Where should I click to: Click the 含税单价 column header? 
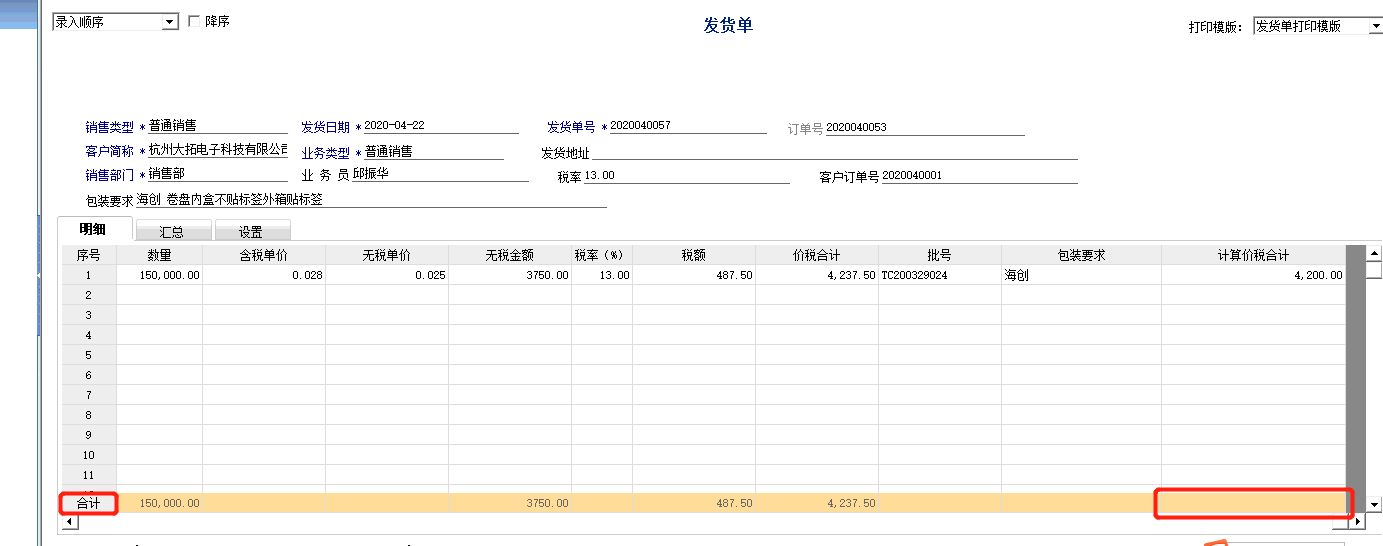(x=264, y=255)
